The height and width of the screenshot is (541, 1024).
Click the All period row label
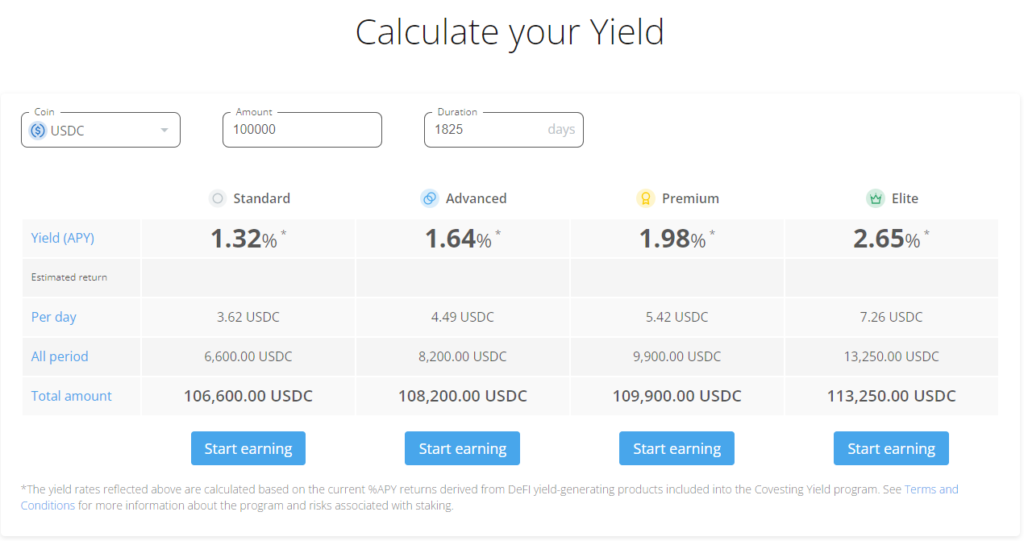(x=59, y=356)
